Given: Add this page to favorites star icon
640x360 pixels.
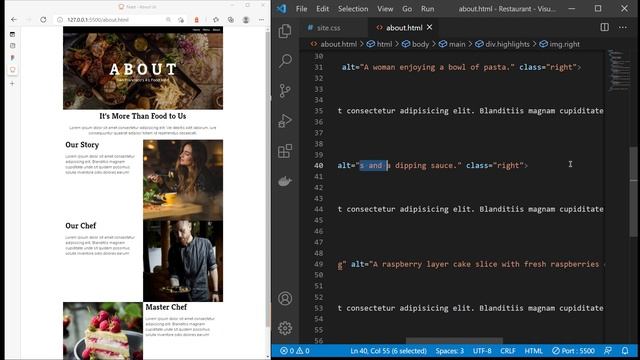Looking at the screenshot, I should tap(181, 20).
